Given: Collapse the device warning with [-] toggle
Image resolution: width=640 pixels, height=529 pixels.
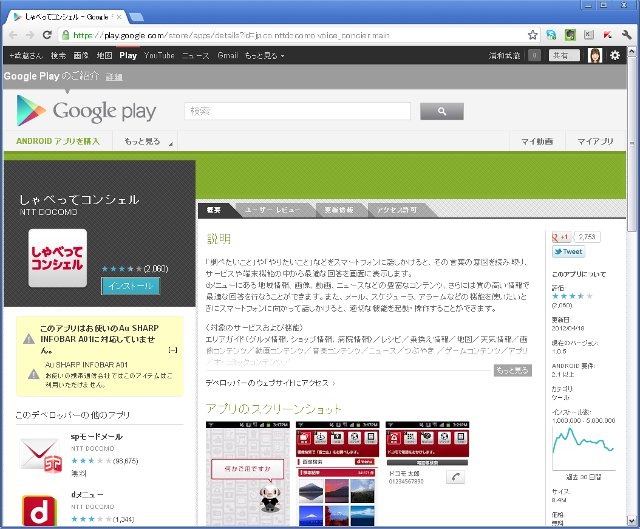Looking at the screenshot, I should tap(173, 350).
